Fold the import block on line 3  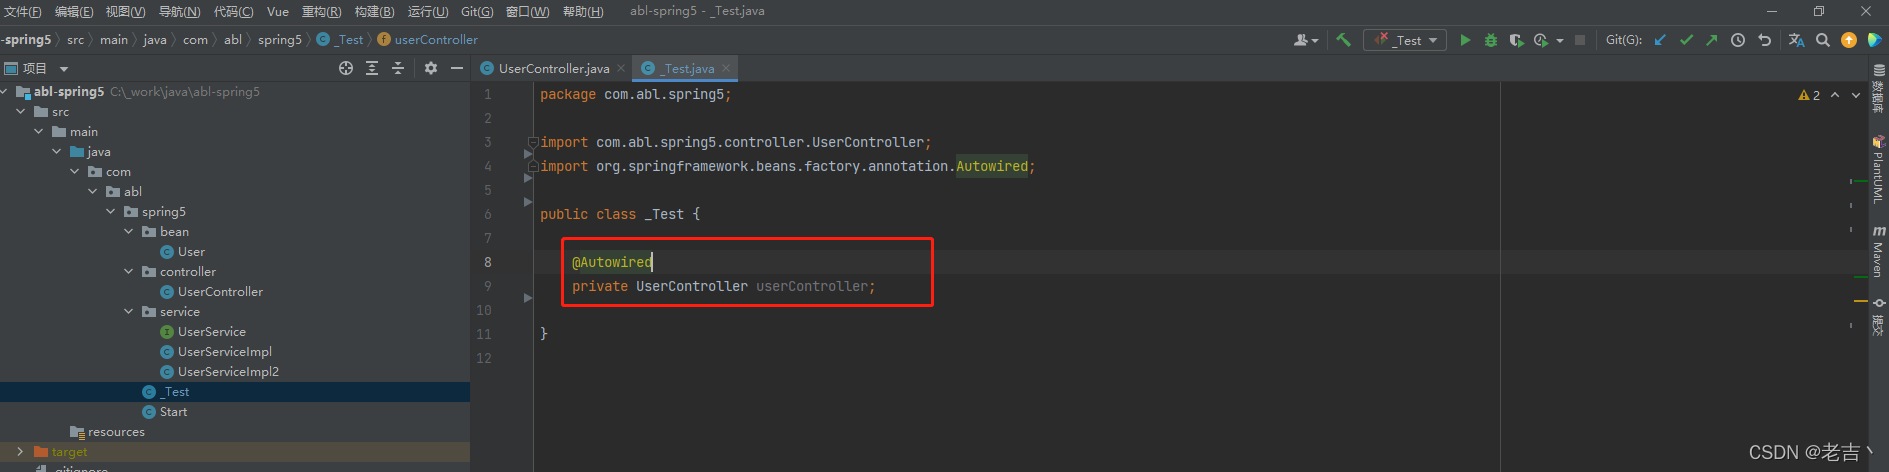pos(533,142)
